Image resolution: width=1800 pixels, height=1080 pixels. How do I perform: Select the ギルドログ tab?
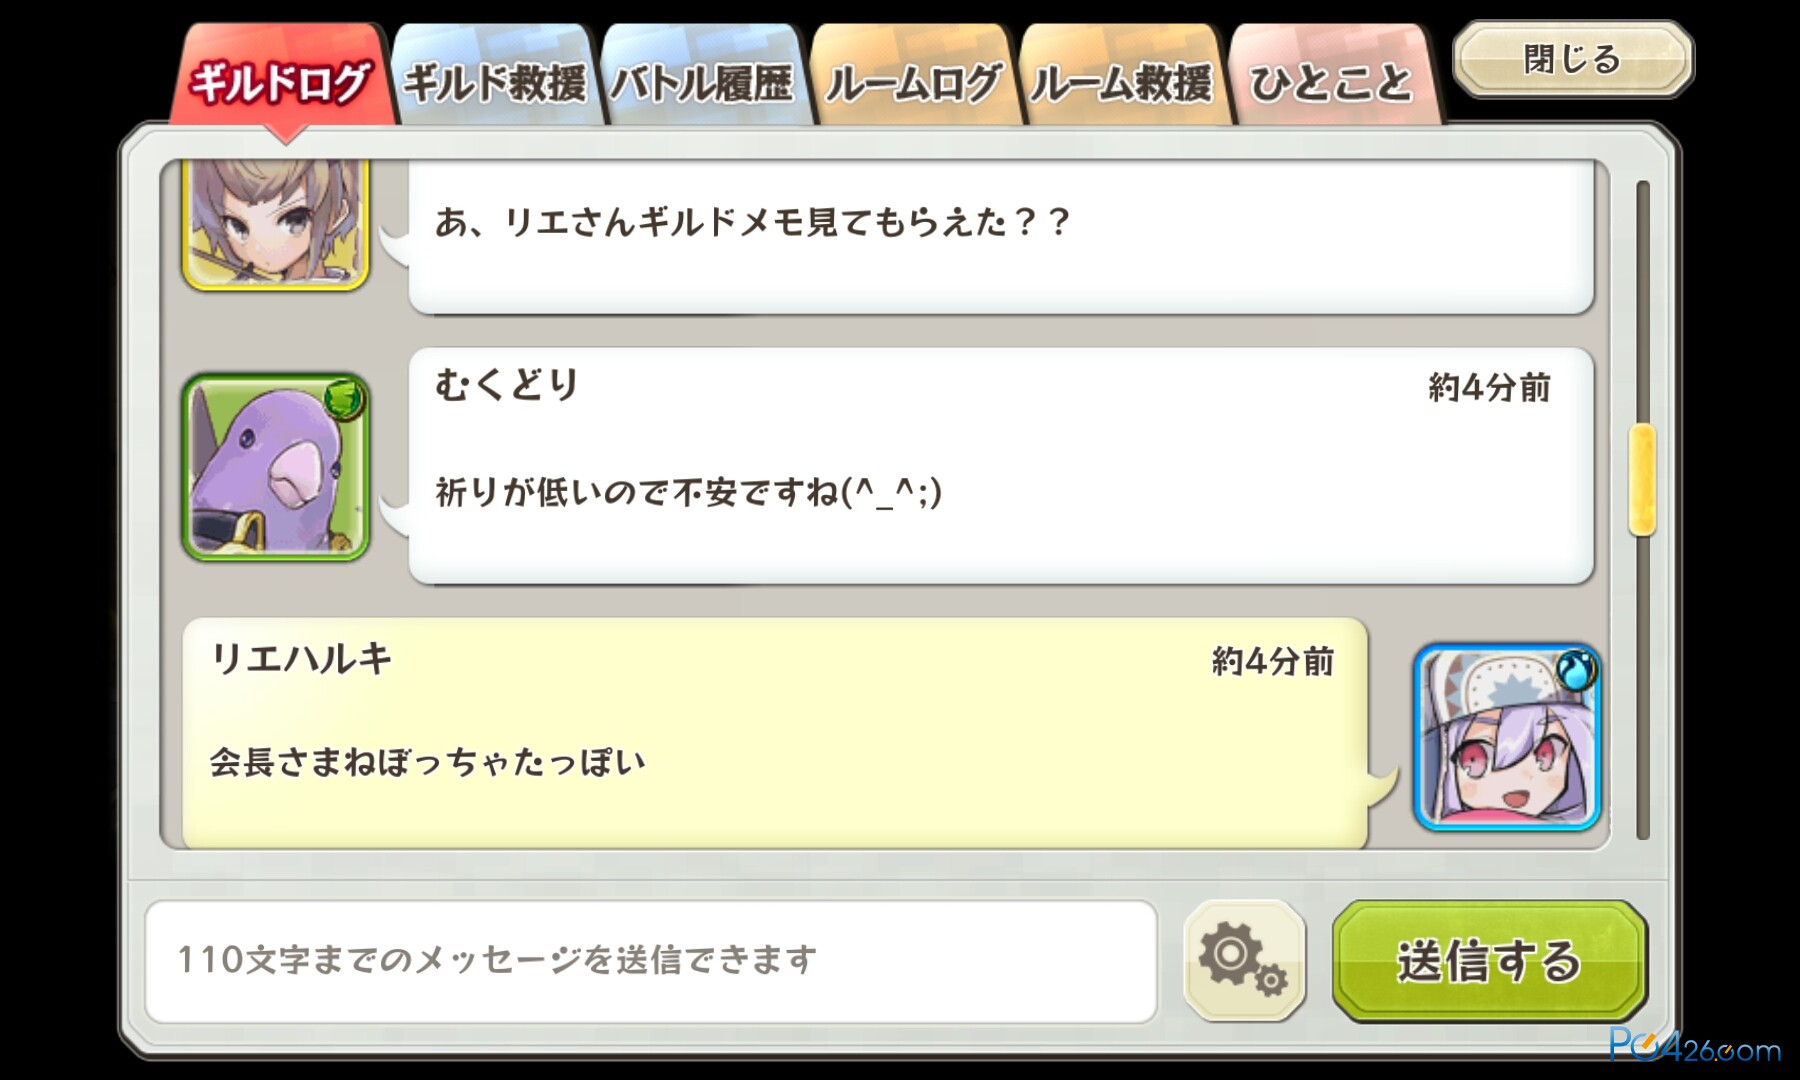pos(283,80)
